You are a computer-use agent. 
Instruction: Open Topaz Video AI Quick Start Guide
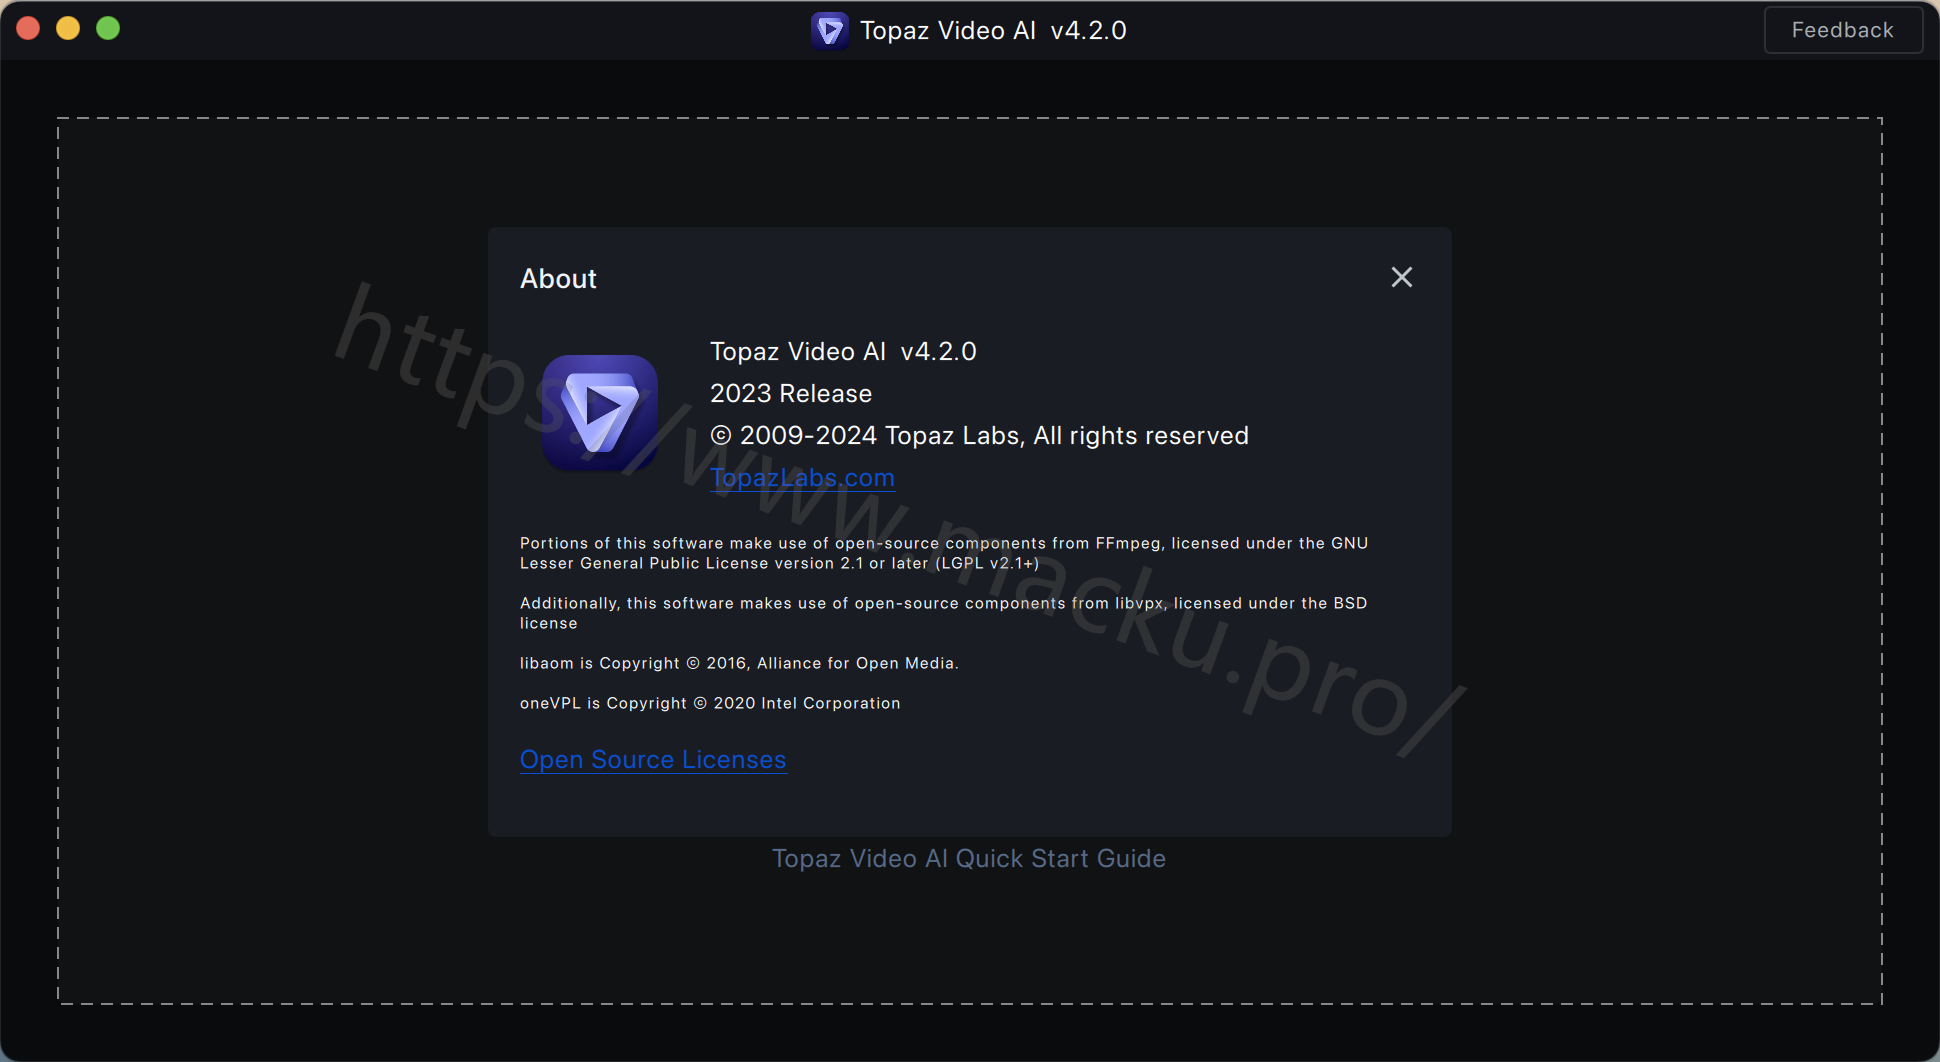pos(969,859)
